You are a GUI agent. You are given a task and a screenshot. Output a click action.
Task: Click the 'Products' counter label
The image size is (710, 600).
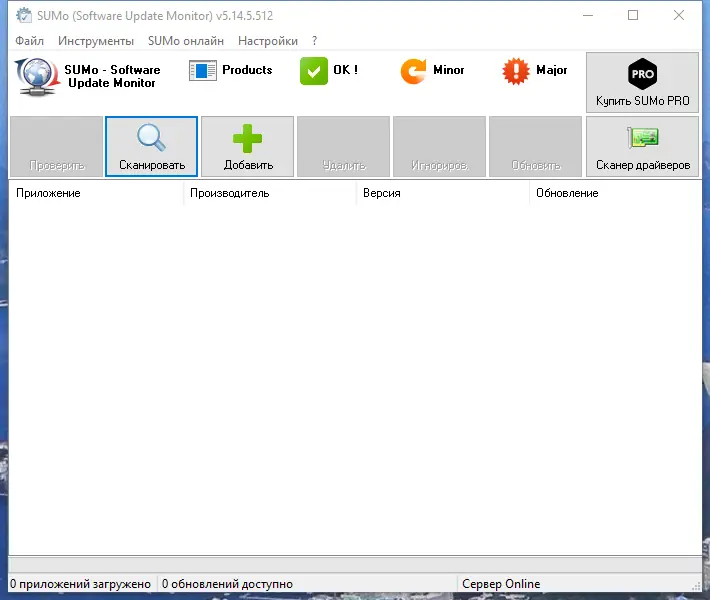[x=247, y=70]
